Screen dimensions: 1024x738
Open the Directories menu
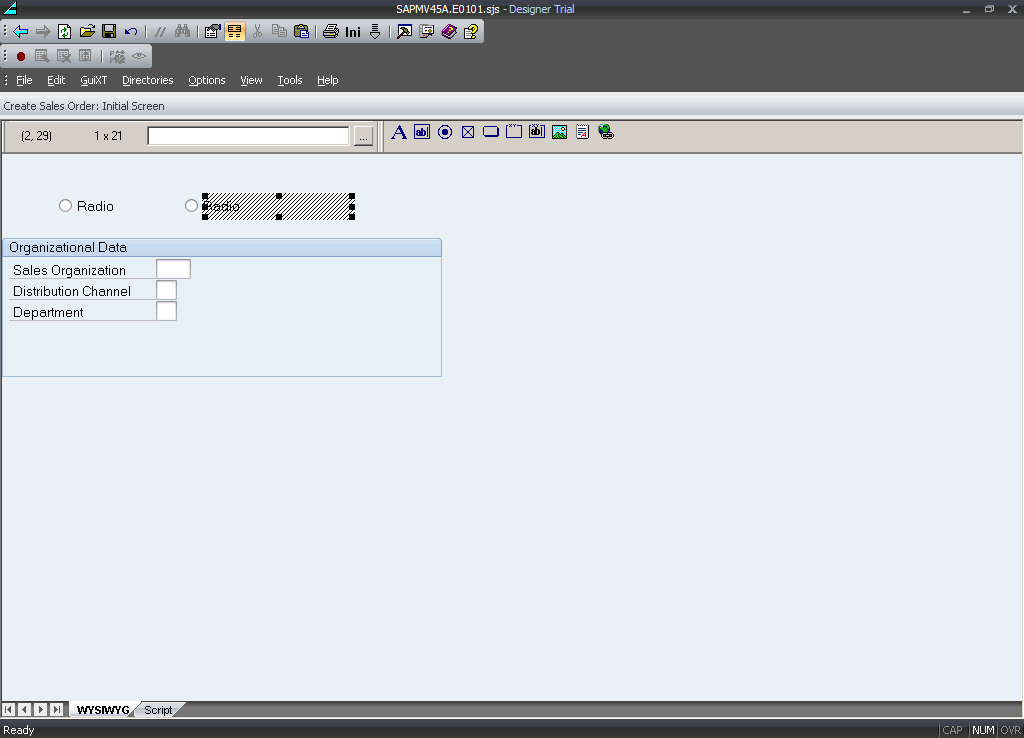click(x=147, y=80)
